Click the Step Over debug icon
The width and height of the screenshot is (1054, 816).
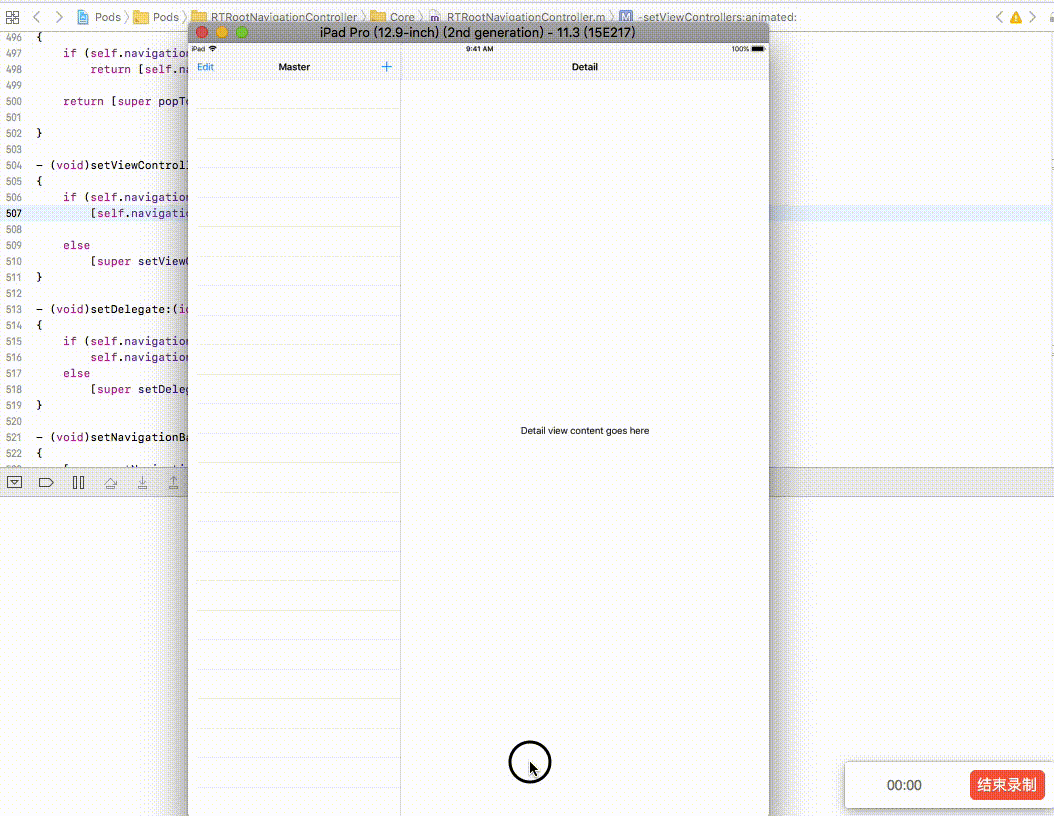111,483
